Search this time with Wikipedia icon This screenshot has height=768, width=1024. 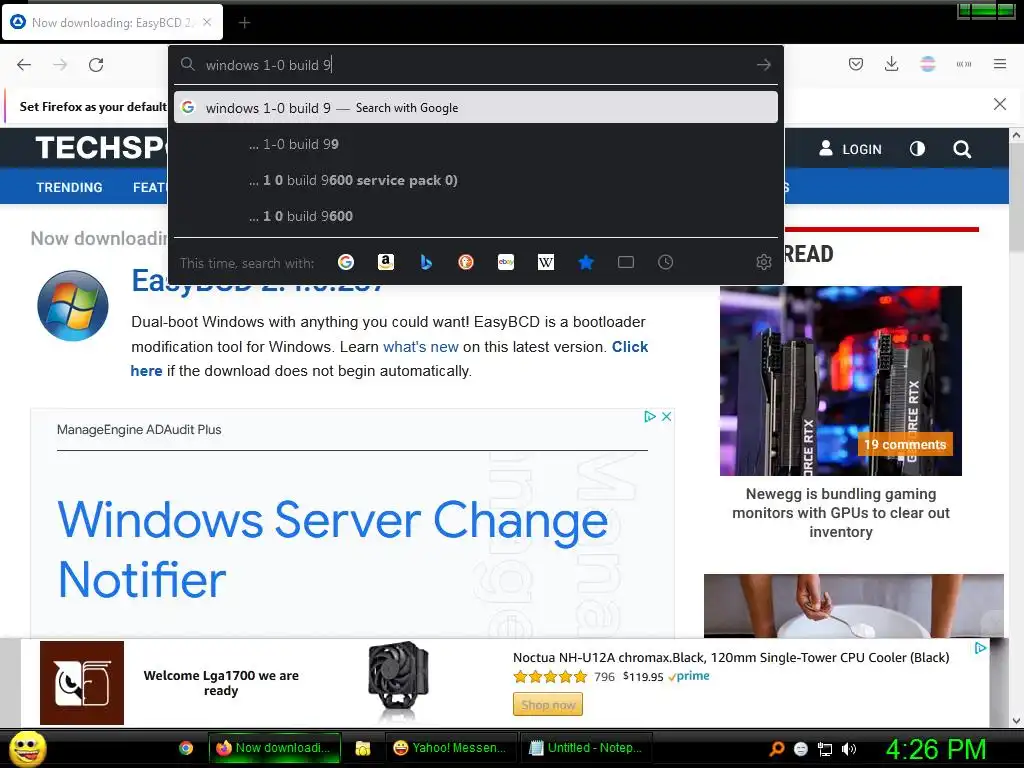pyautogui.click(x=546, y=263)
